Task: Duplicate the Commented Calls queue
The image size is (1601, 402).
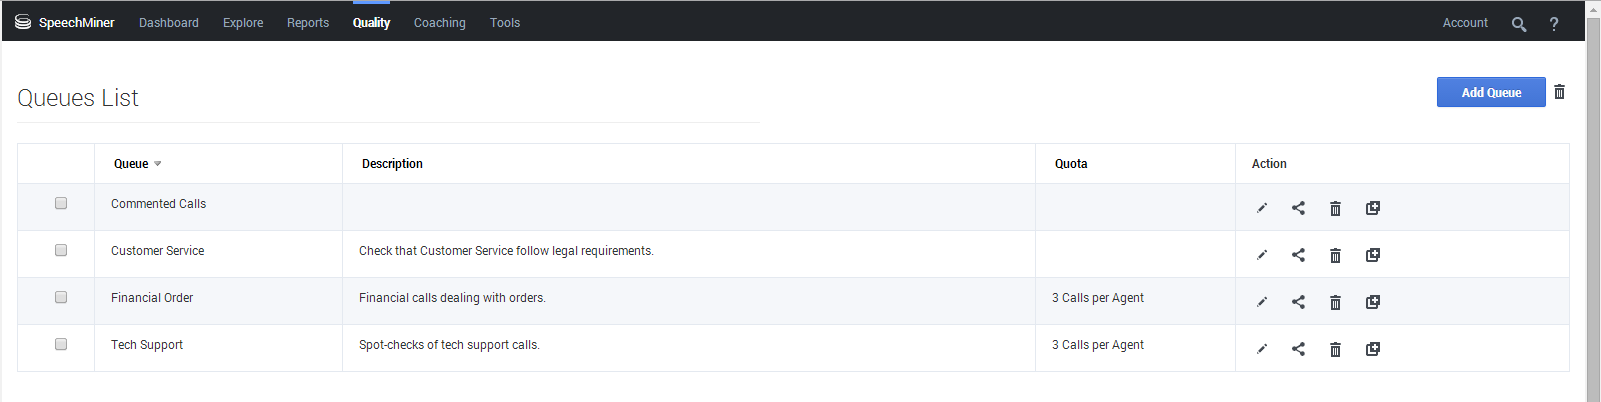Action: pos(1373,208)
